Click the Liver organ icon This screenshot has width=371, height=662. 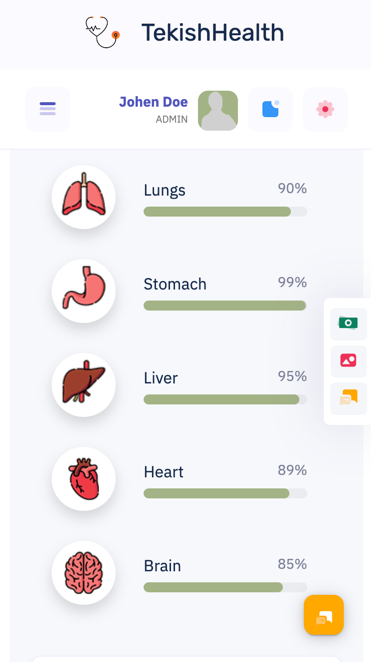tap(84, 385)
